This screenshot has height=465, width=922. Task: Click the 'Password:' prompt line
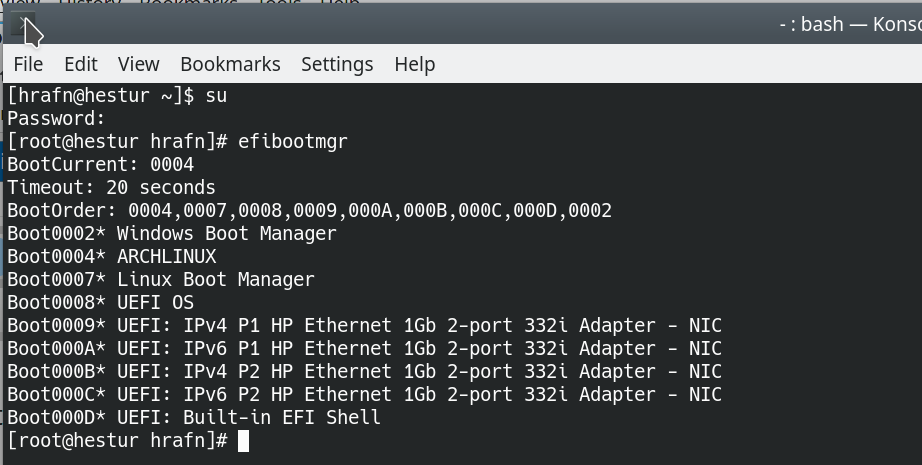[x=56, y=118]
